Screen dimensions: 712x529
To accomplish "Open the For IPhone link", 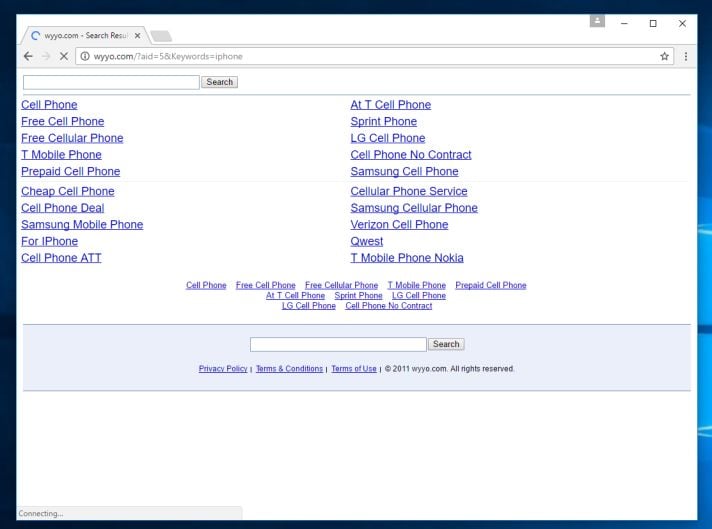I will 49,242.
